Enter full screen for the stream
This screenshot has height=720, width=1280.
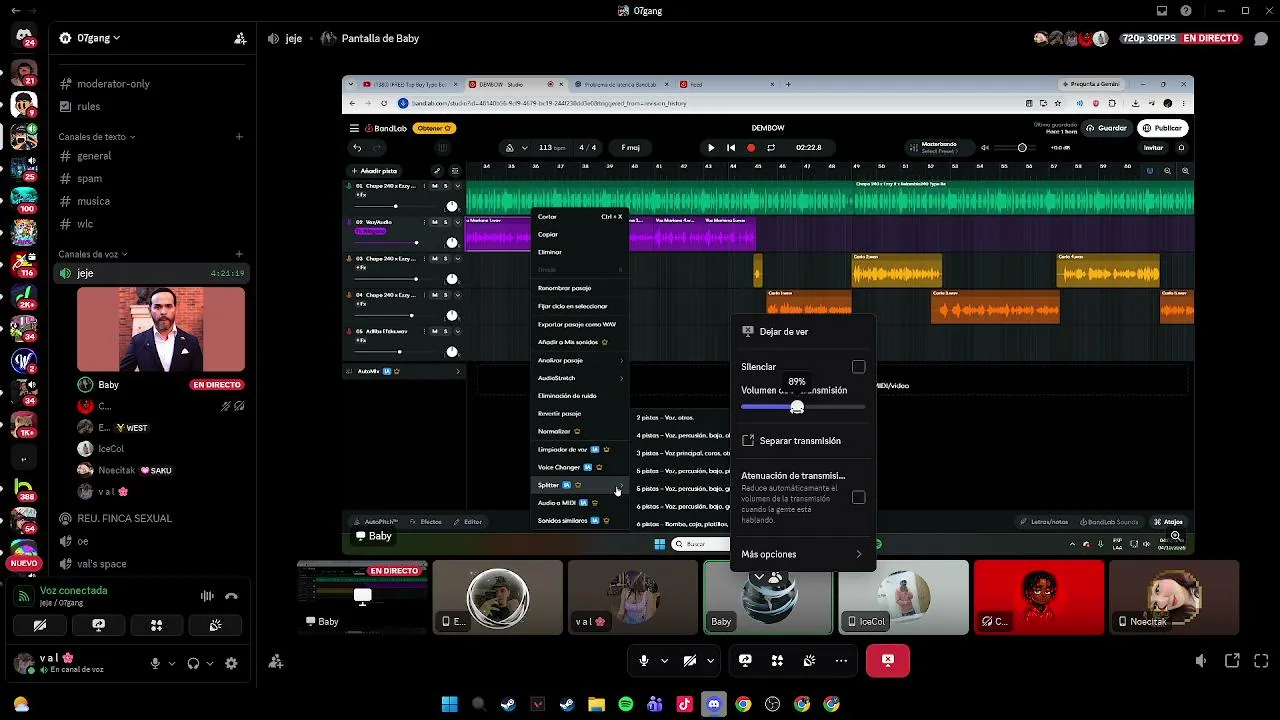tap(1261, 661)
